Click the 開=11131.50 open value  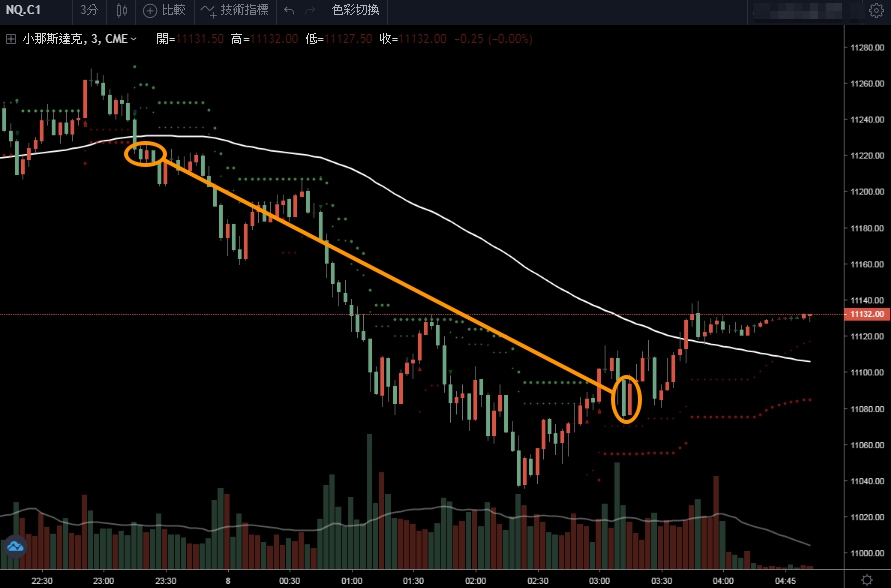[x=190, y=39]
